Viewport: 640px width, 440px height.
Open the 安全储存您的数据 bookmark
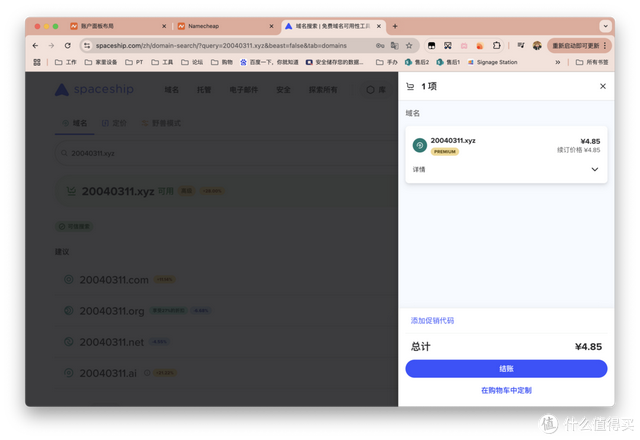[x=334, y=62]
